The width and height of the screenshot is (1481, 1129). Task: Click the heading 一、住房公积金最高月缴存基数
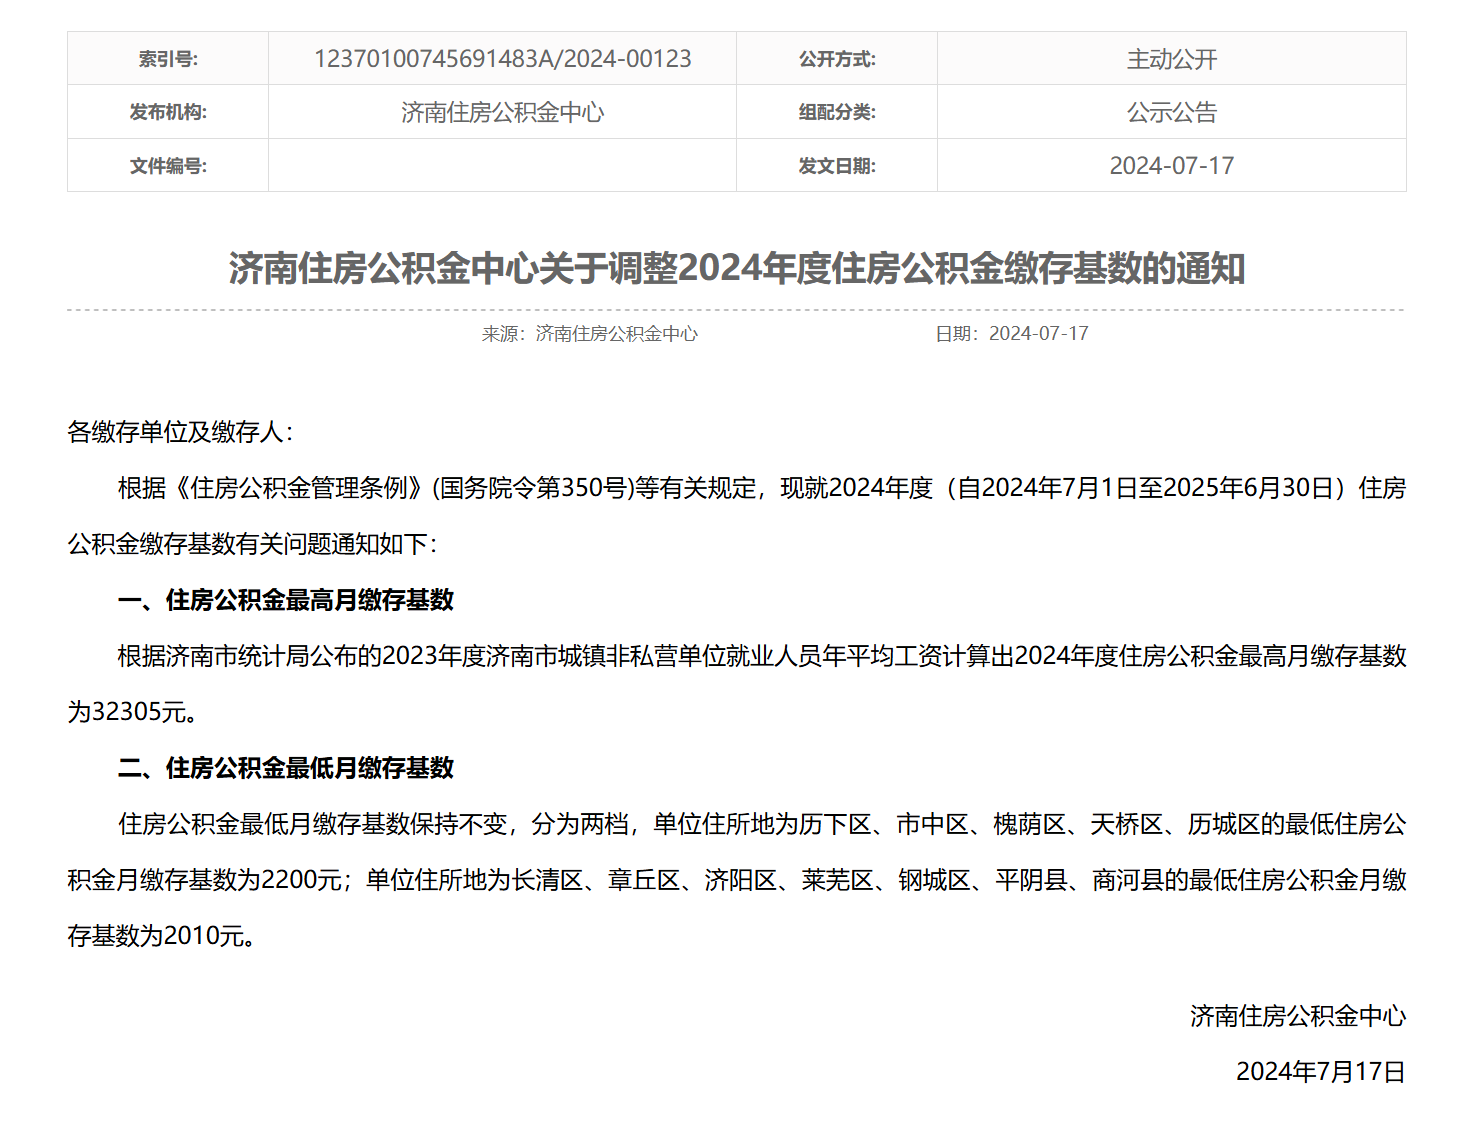tap(286, 600)
